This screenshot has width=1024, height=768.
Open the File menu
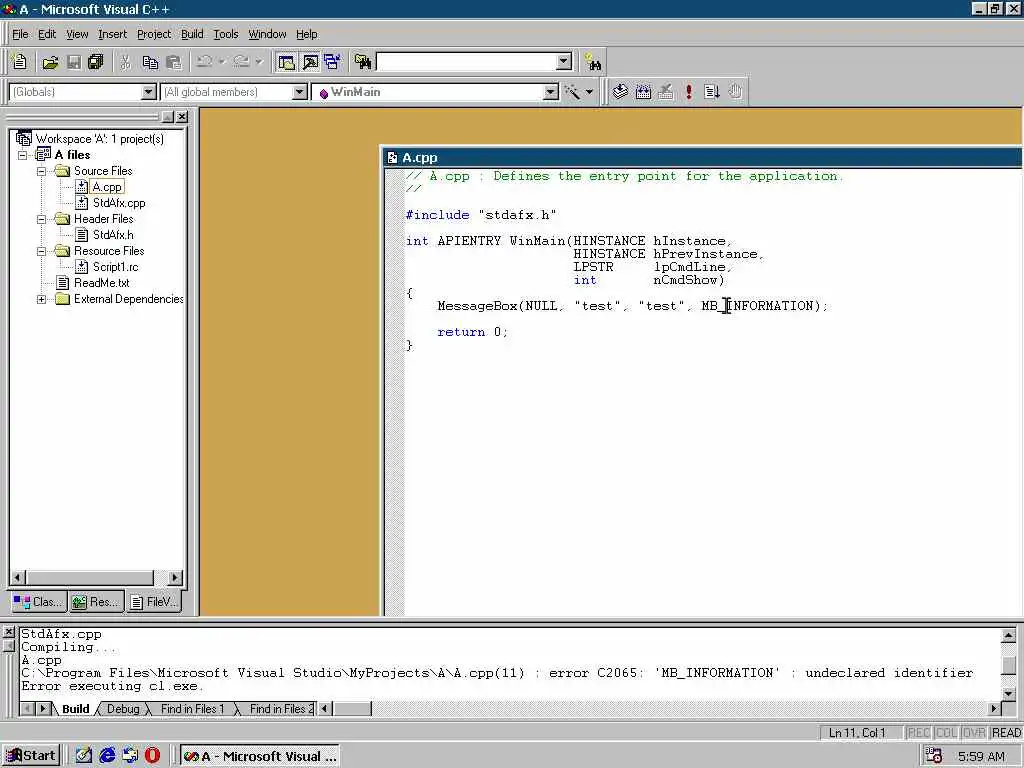tap(20, 34)
